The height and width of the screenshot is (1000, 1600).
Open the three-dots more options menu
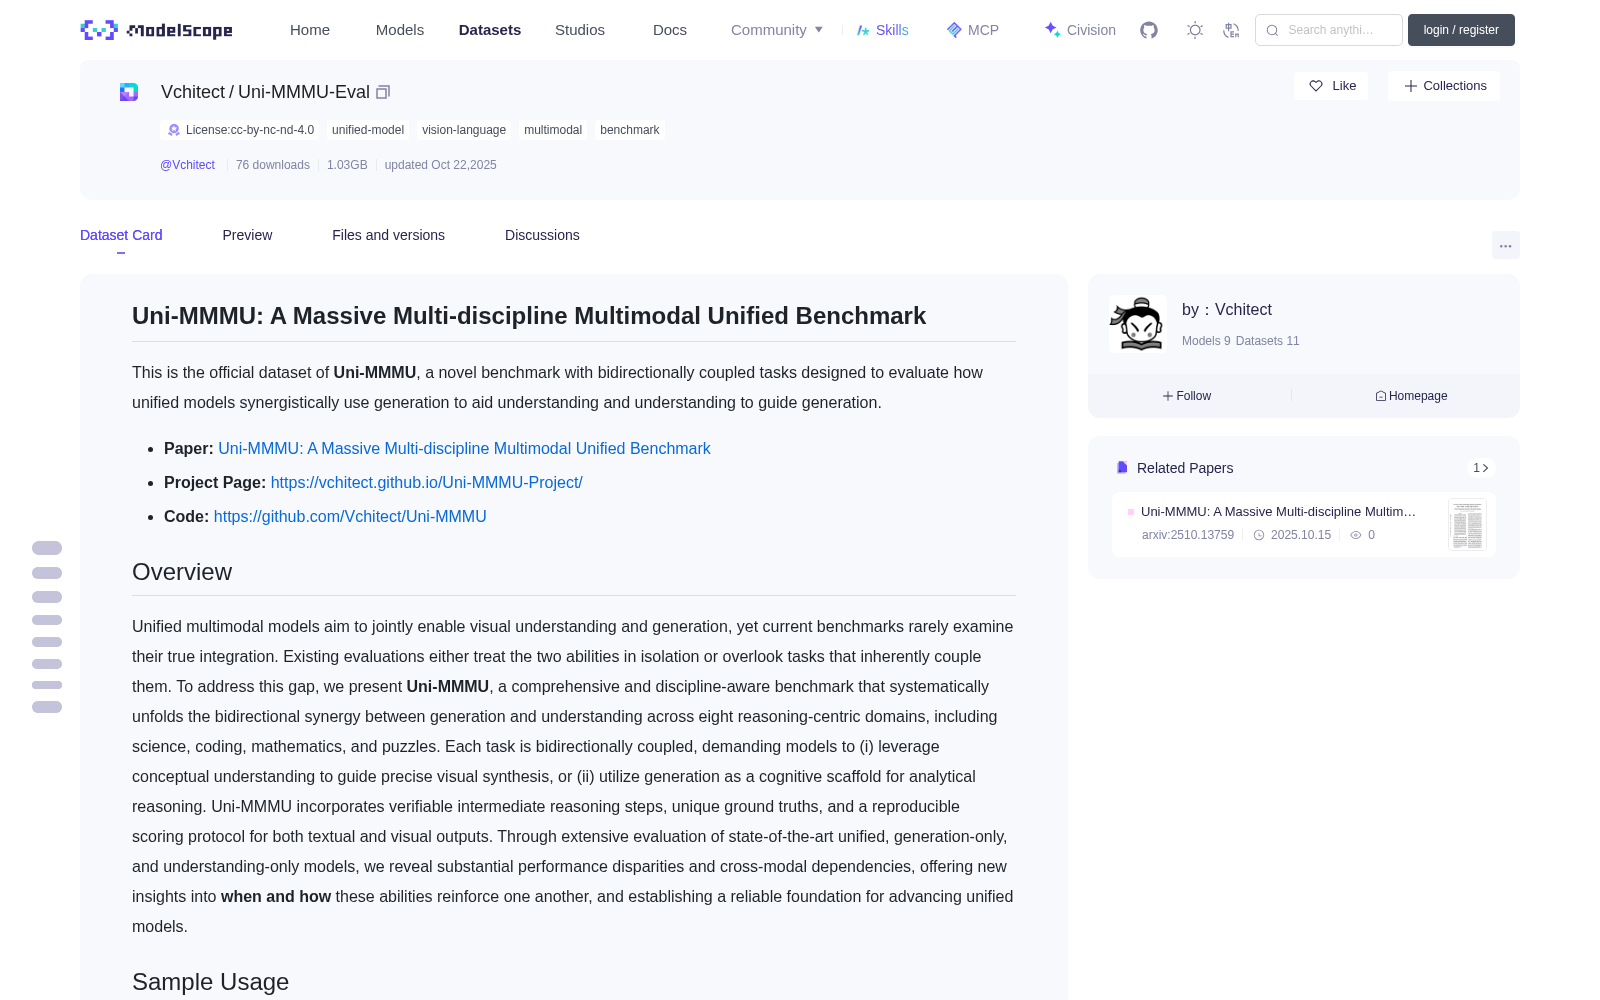[x=1505, y=245]
